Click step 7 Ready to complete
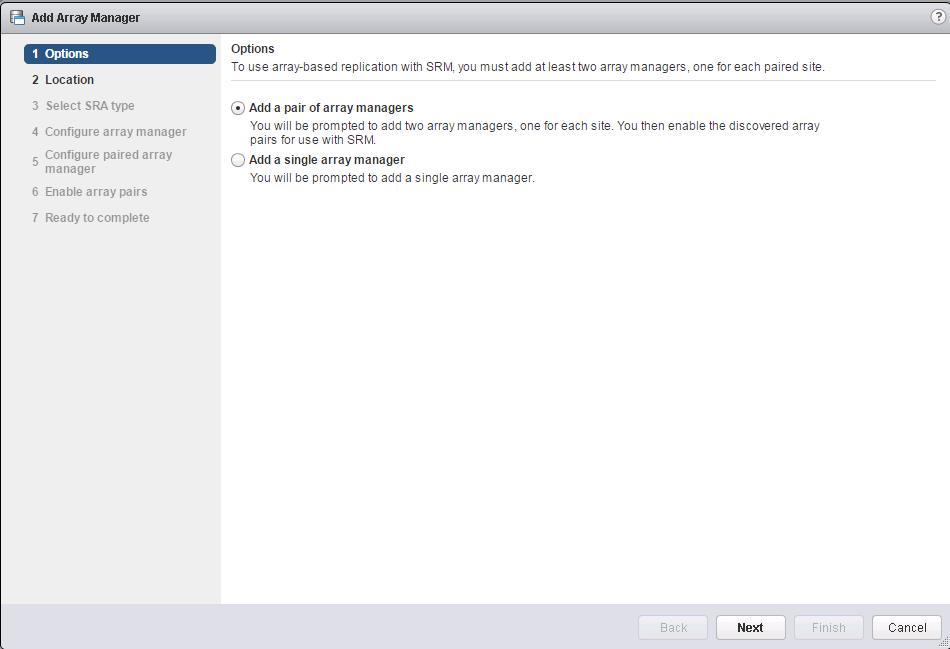Image resolution: width=950 pixels, height=649 pixels. 90,218
